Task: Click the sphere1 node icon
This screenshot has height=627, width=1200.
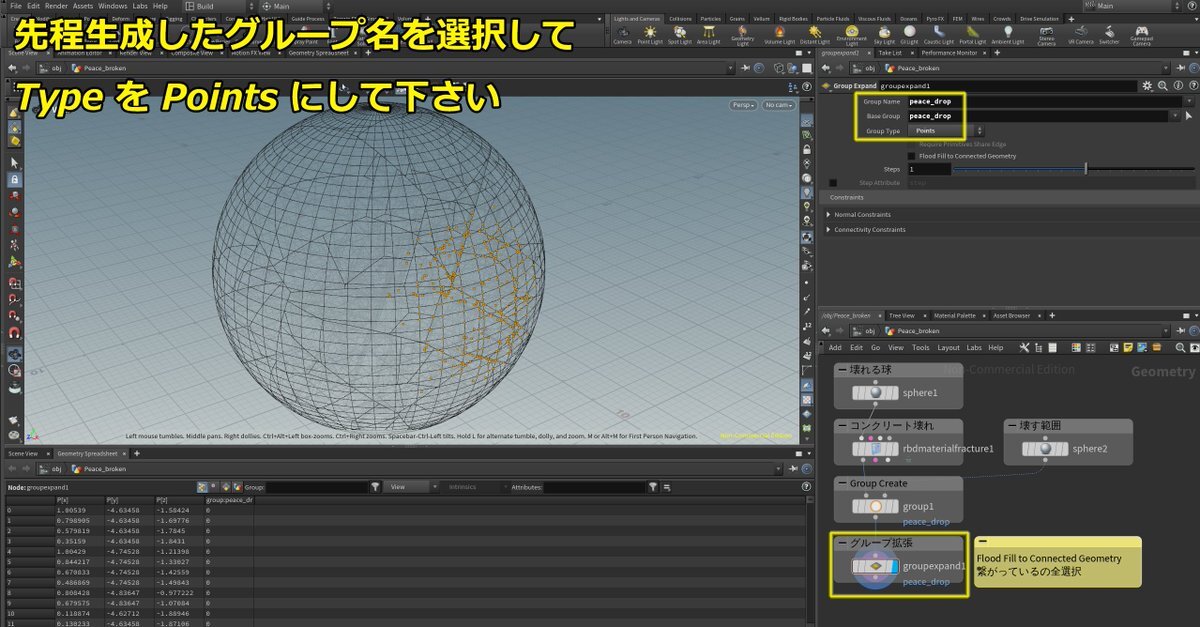Action: (x=875, y=393)
